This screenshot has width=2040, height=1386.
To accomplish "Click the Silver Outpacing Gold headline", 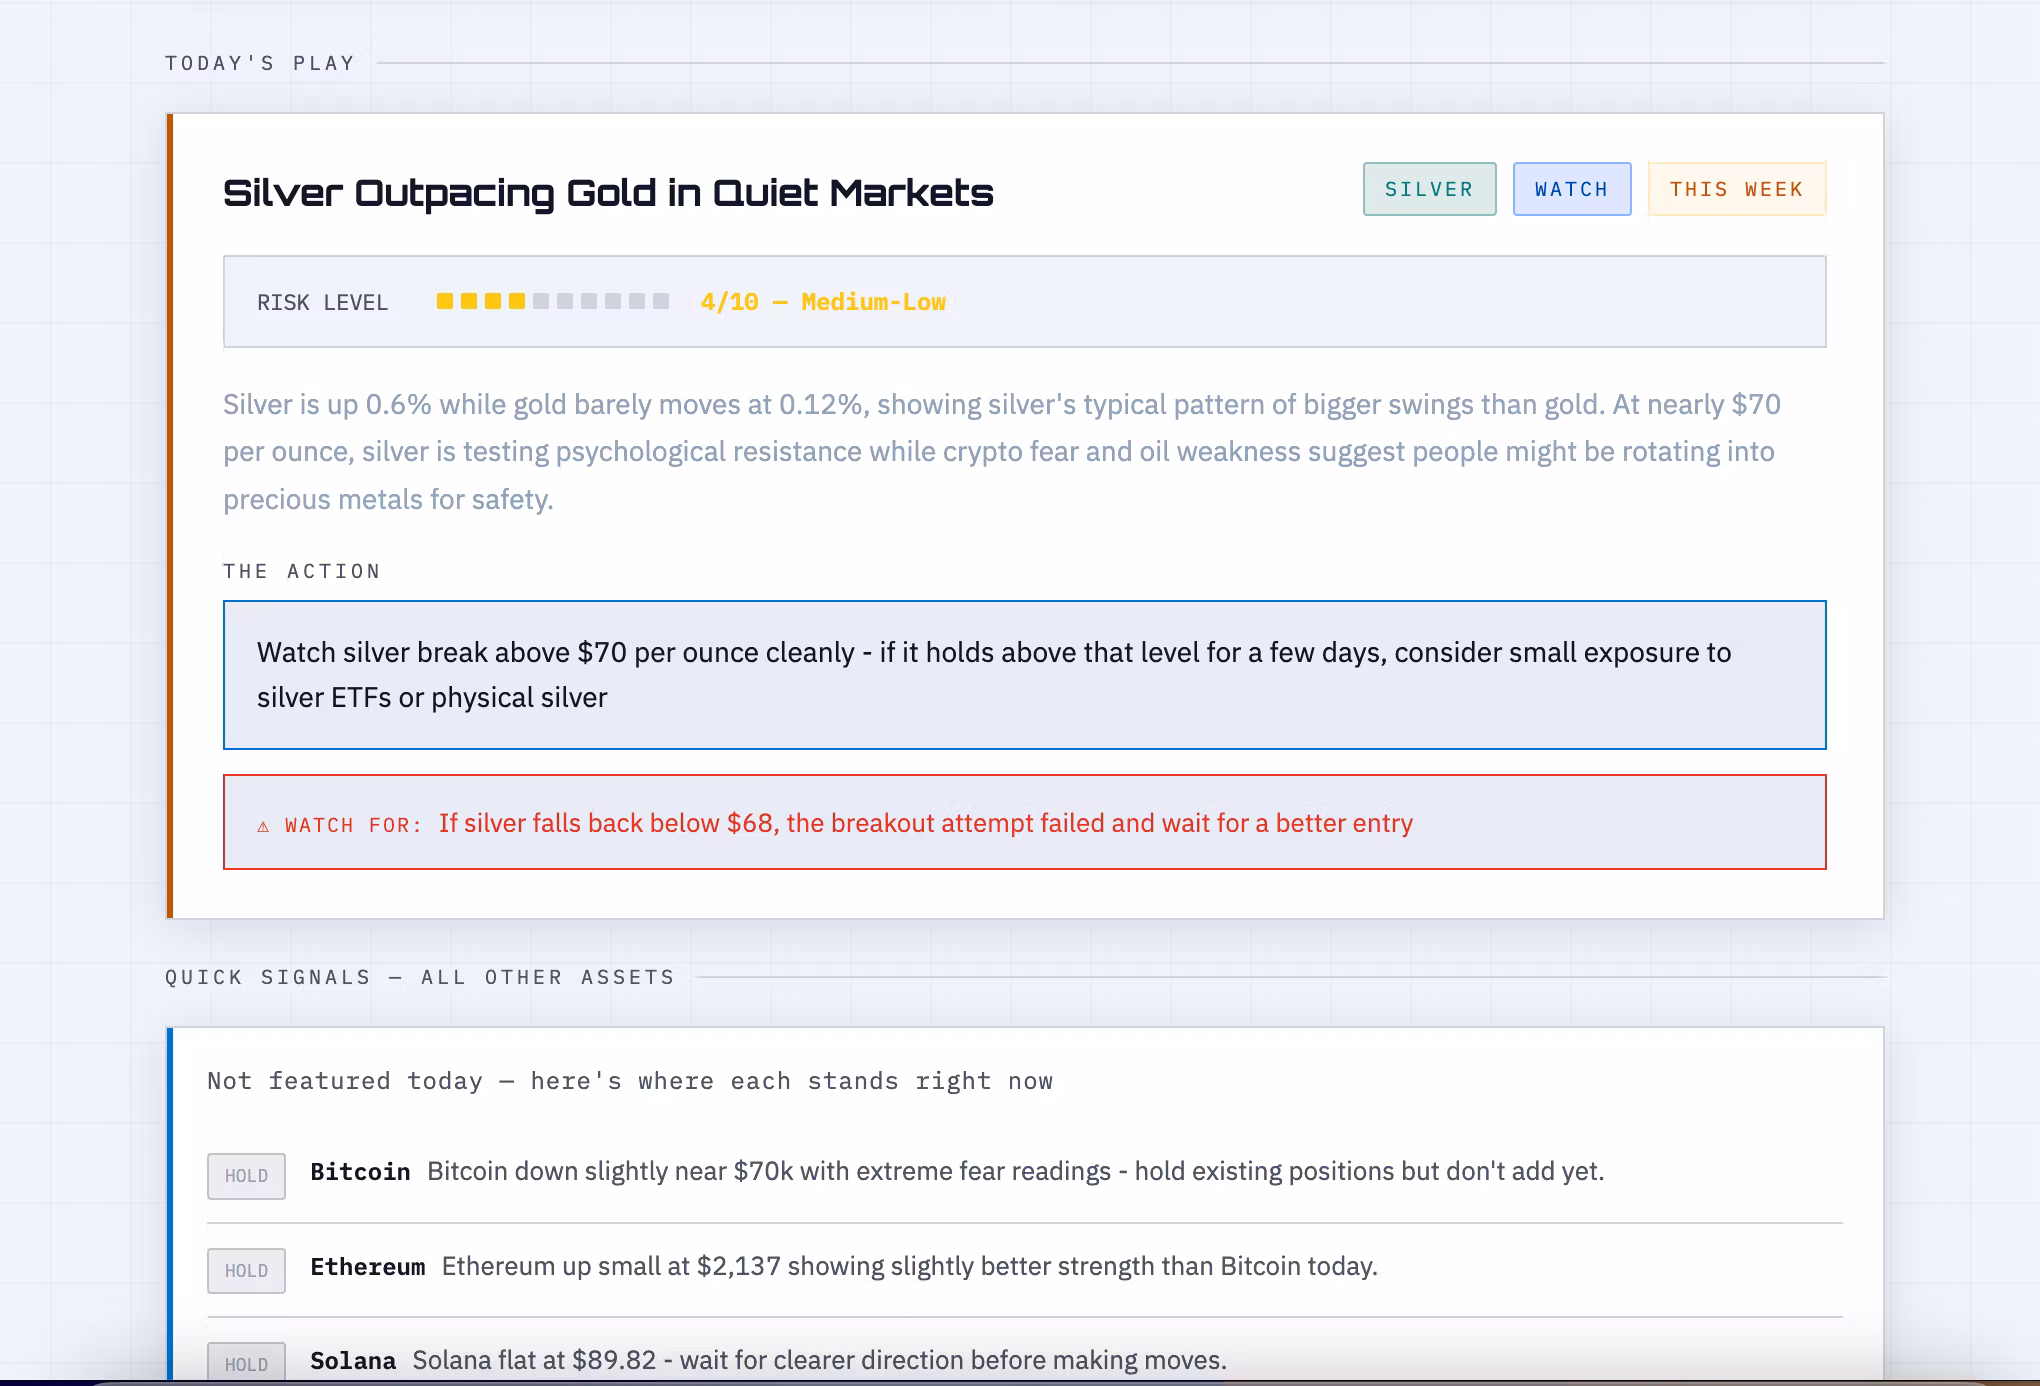I will [608, 193].
